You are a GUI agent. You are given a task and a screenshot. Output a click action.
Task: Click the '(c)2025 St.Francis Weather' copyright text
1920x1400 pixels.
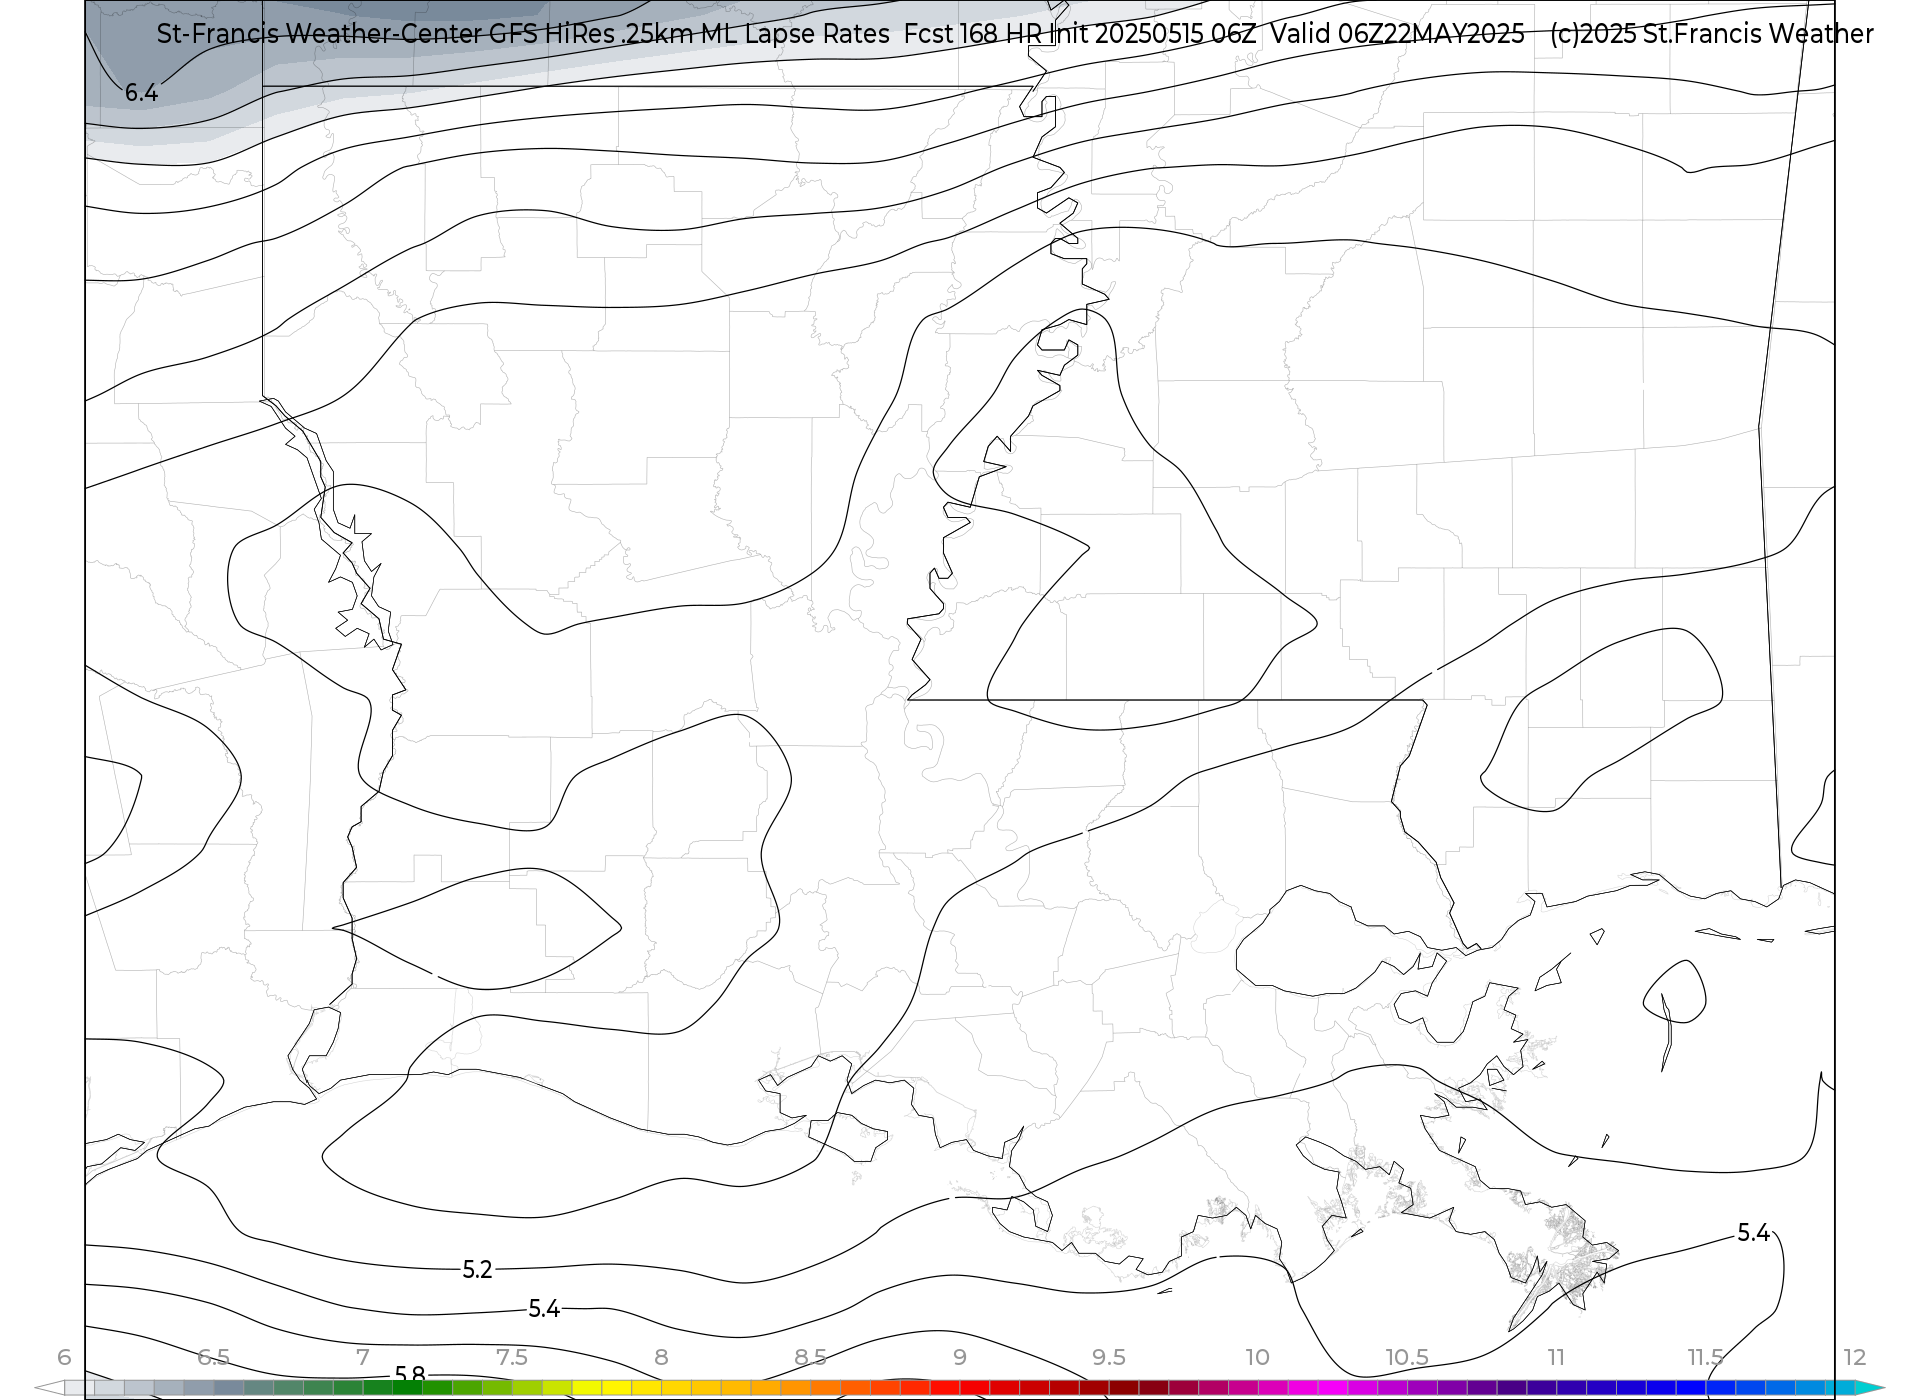coord(1711,34)
